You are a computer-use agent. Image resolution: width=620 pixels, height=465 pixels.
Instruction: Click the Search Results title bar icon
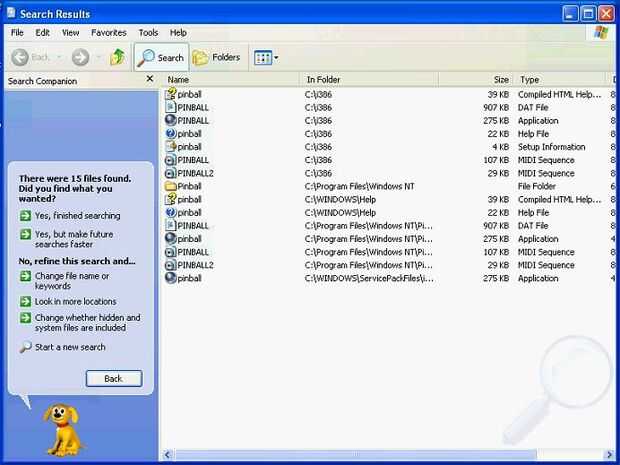(x=11, y=13)
